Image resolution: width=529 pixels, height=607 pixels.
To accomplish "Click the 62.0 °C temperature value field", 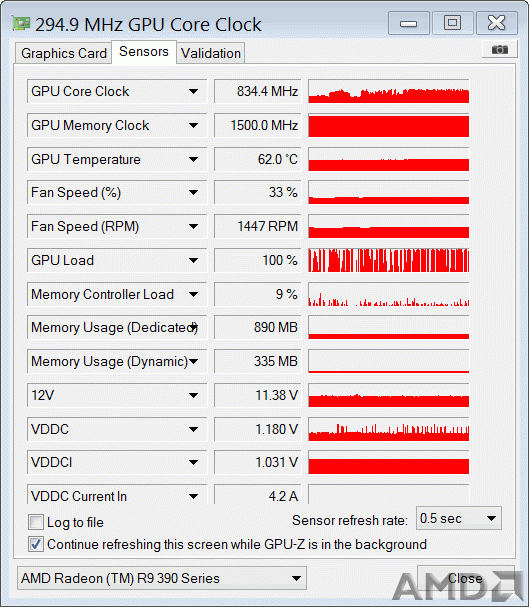I will coord(257,159).
